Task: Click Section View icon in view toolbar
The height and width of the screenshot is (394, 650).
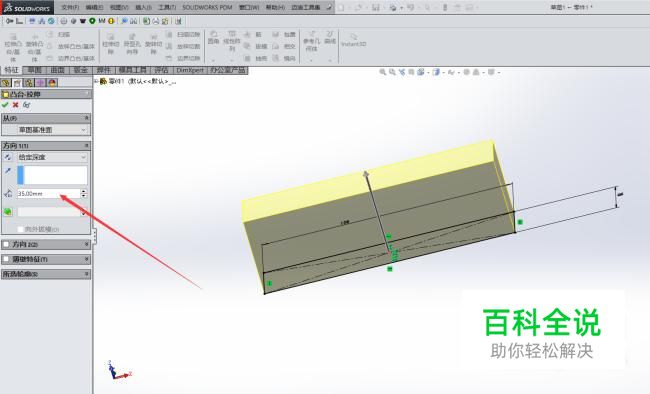Action: [411, 72]
